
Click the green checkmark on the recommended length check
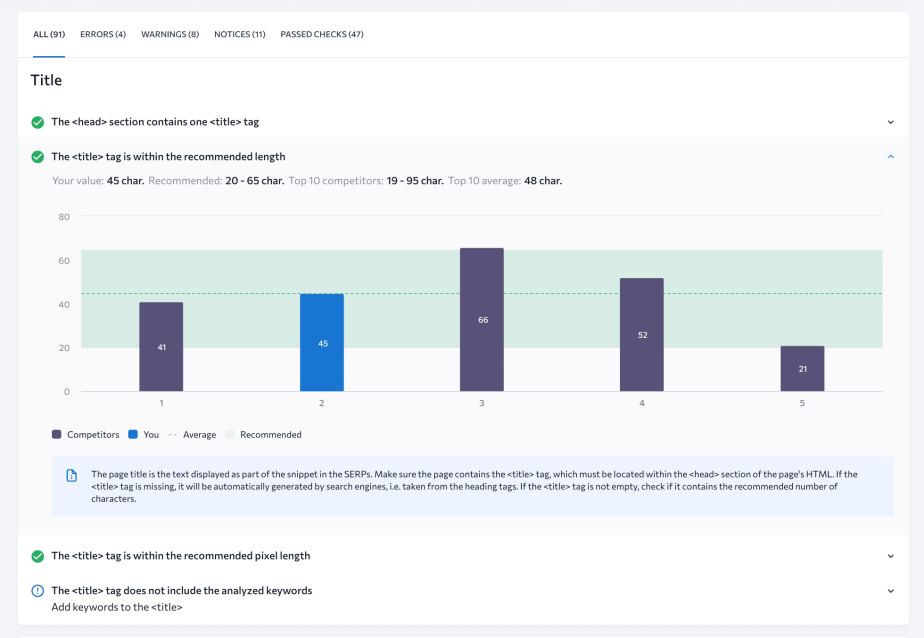pos(36,156)
